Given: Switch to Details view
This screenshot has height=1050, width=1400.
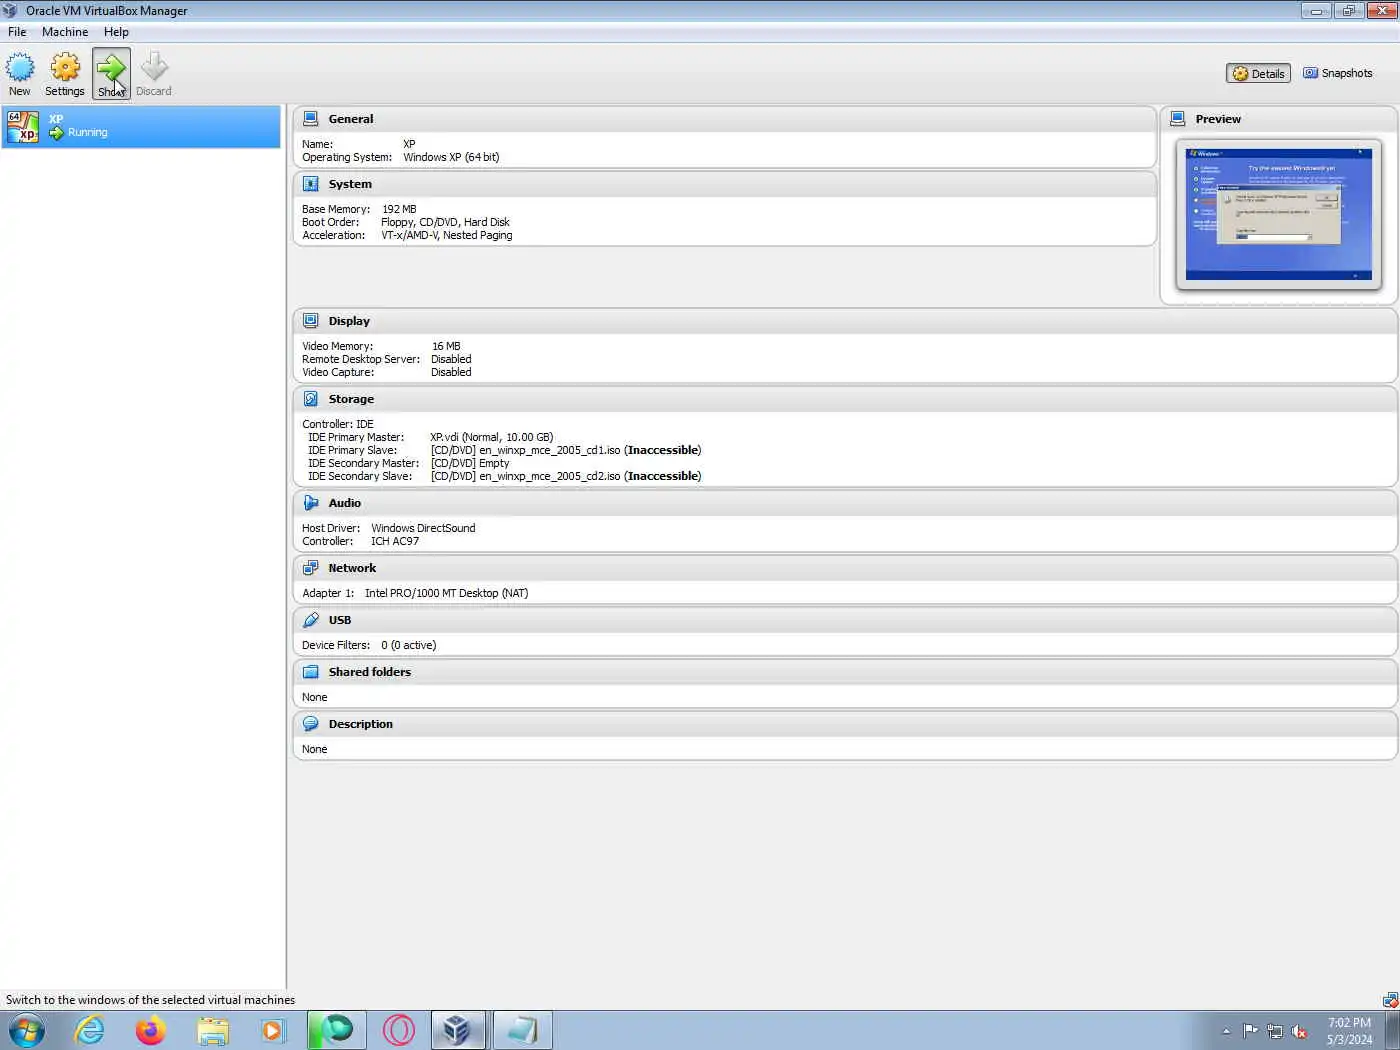Looking at the screenshot, I should point(1258,73).
